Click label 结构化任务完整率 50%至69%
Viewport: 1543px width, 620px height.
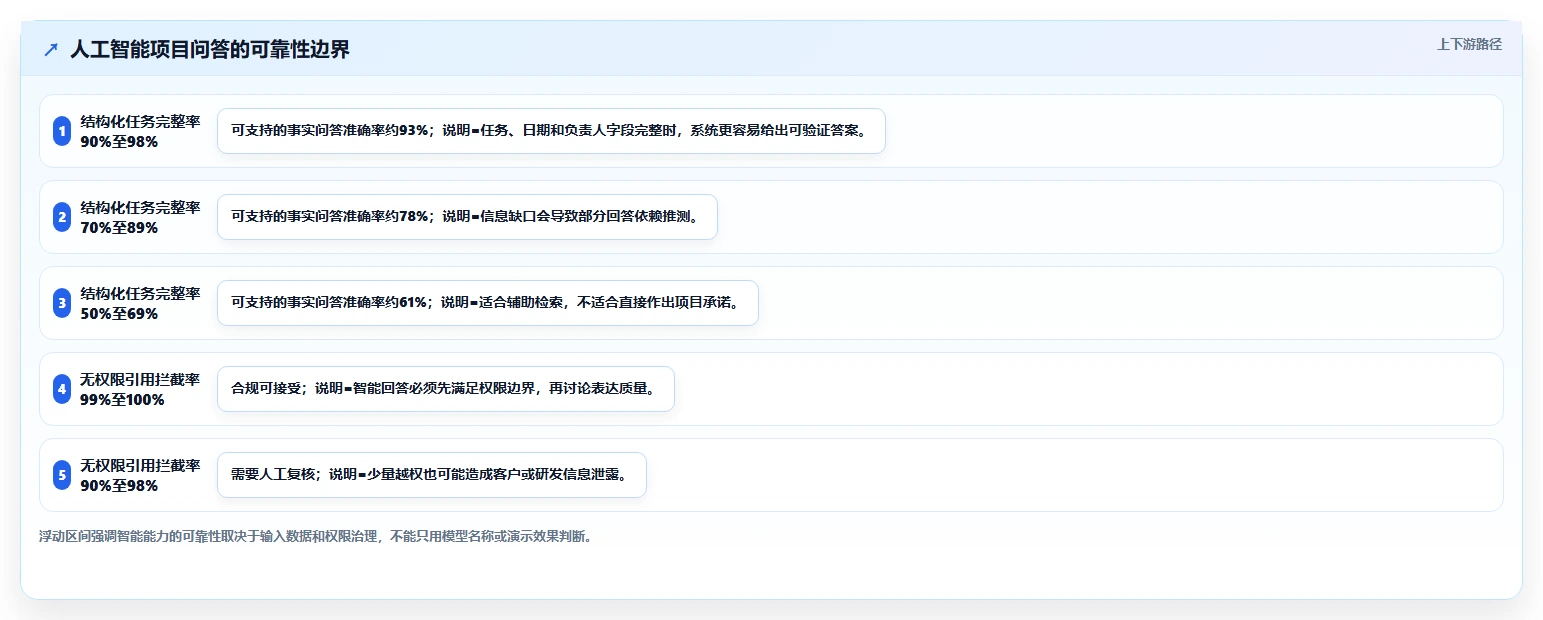tap(140, 303)
